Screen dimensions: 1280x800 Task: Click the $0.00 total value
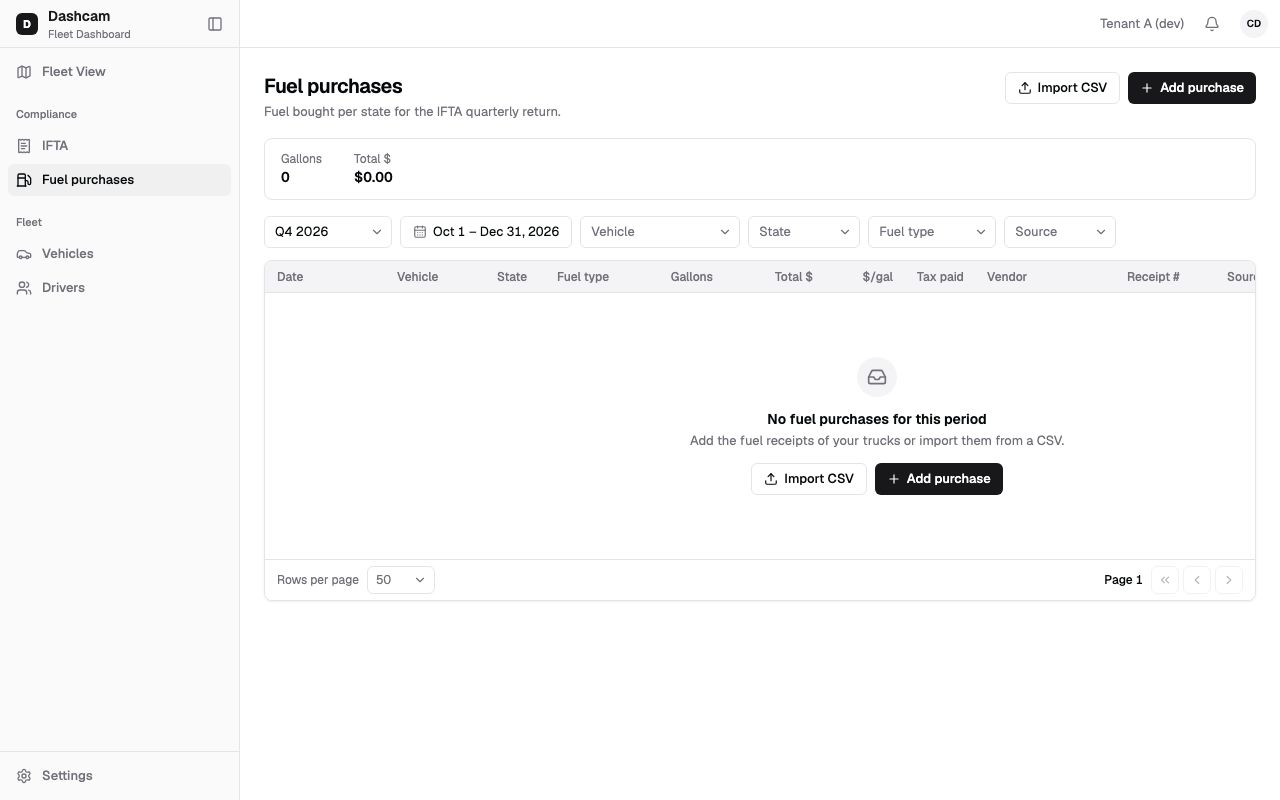[373, 178]
